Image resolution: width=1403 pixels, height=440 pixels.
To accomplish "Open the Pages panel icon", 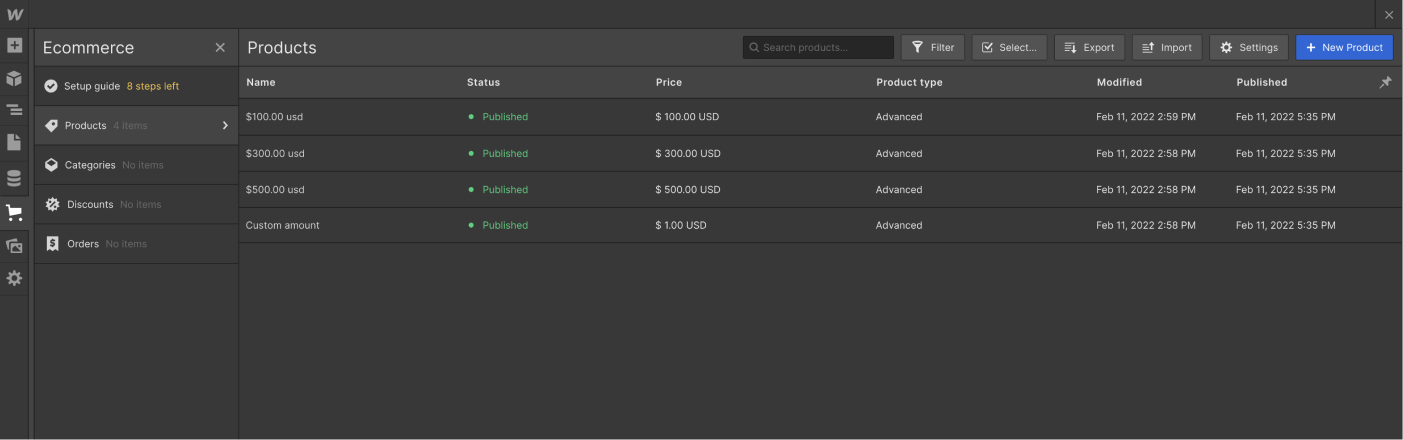I will 14,143.
